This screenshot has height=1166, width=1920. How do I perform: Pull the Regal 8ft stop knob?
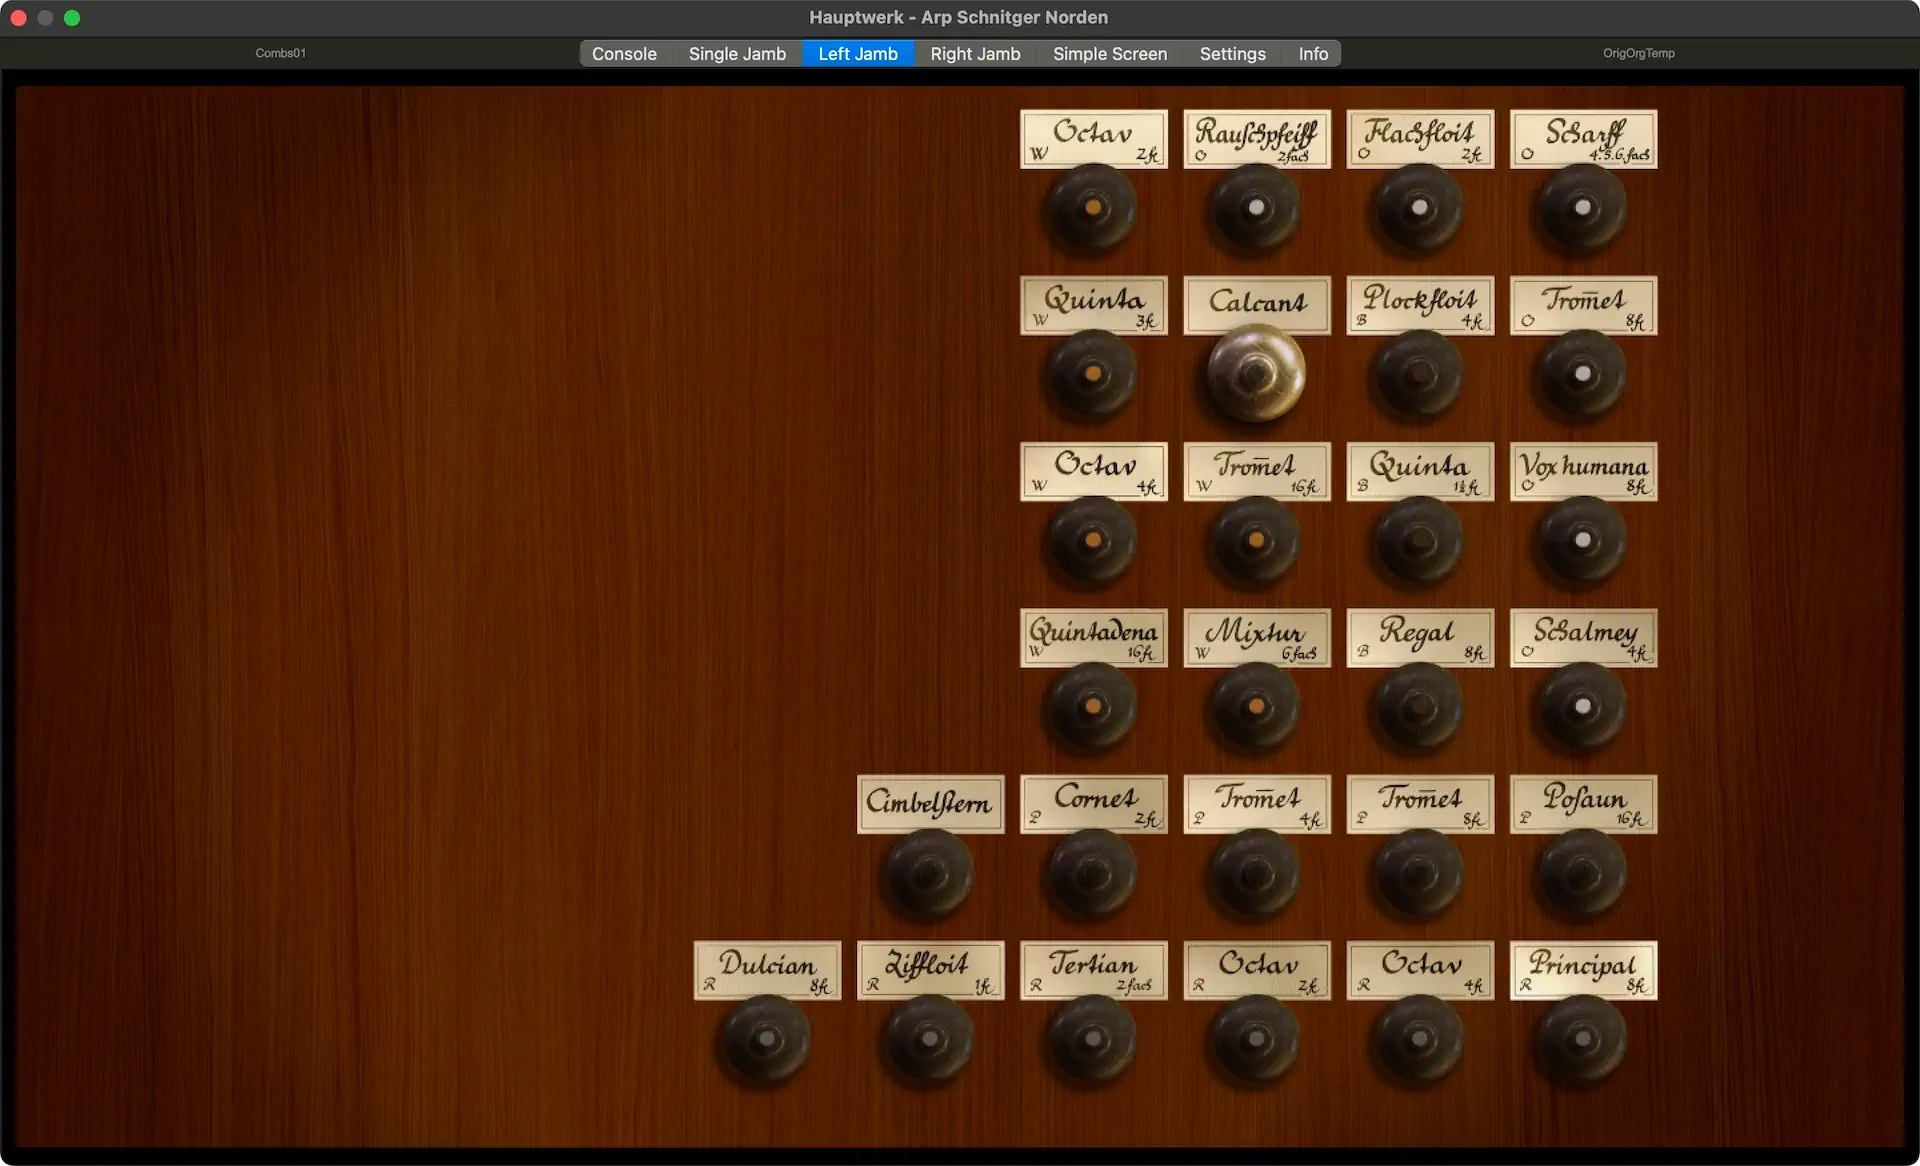coord(1419,706)
